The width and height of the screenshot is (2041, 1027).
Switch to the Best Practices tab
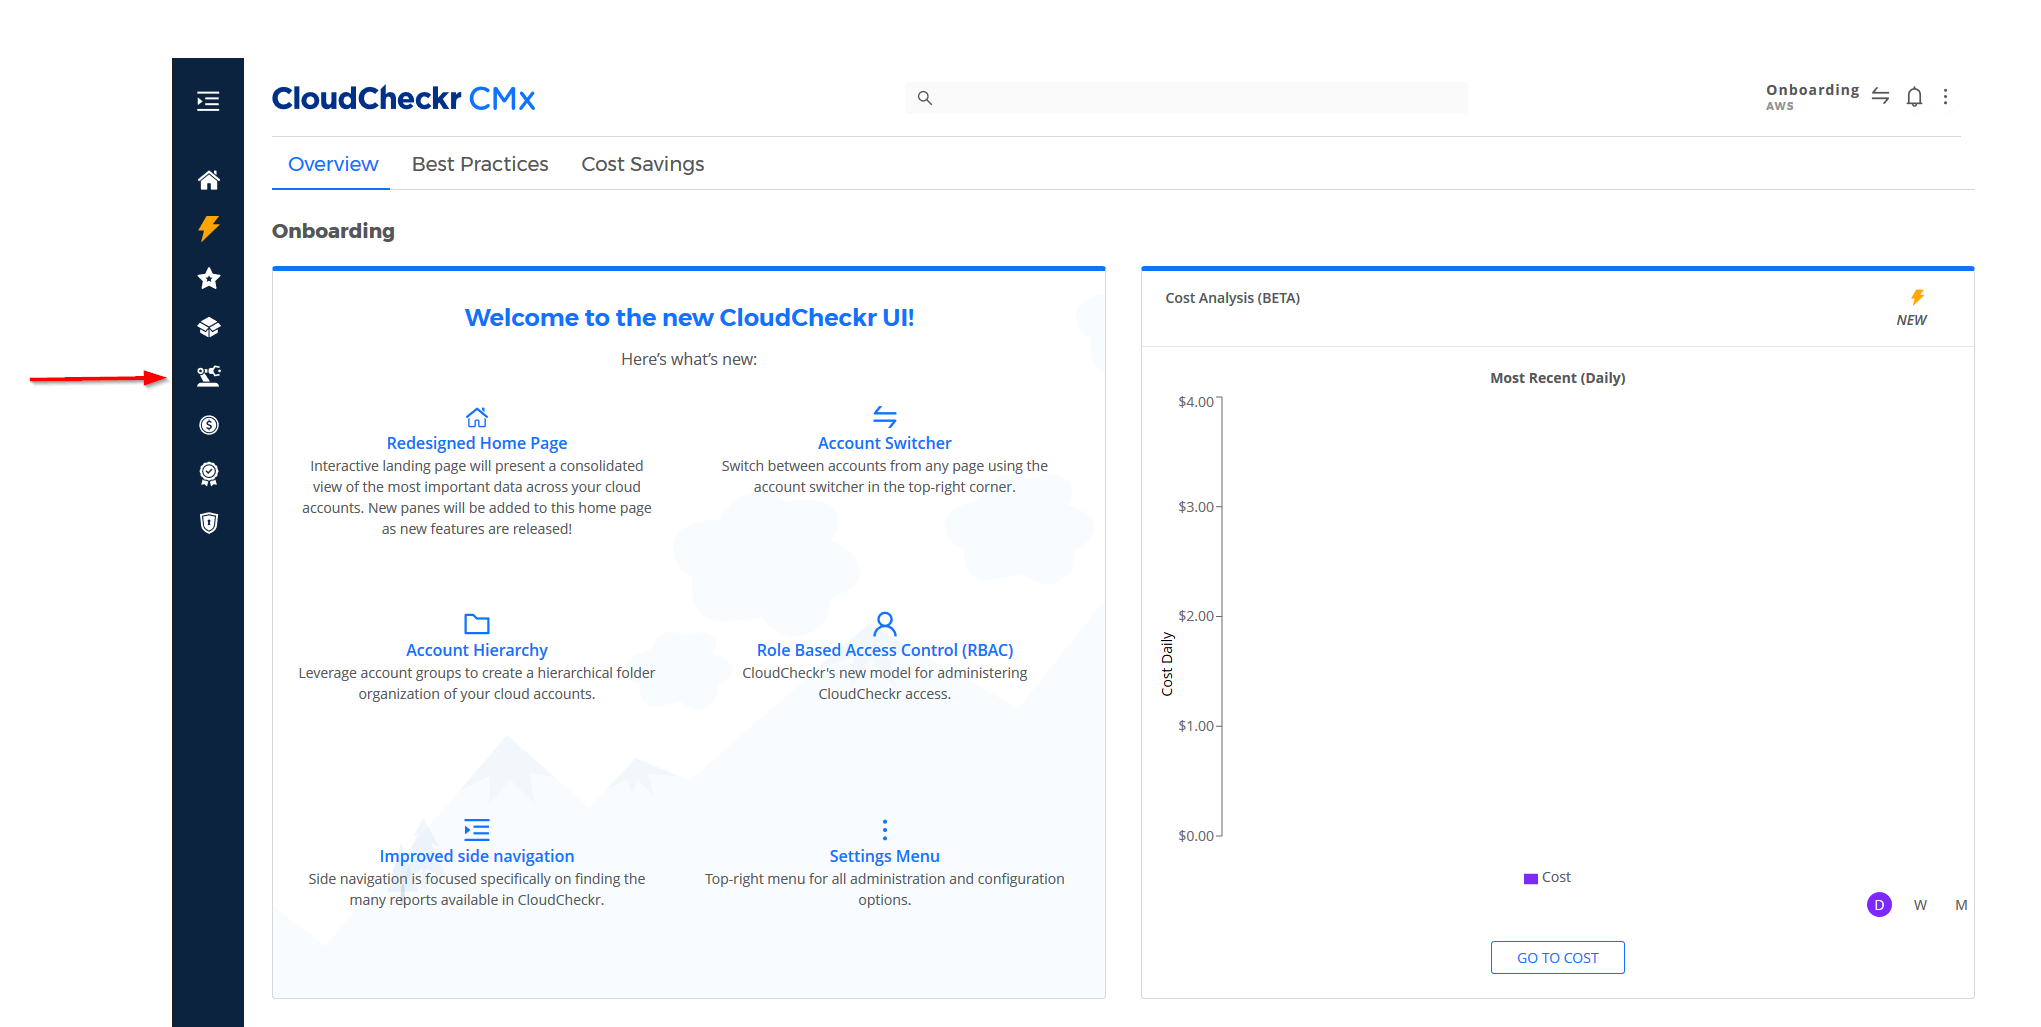coord(480,164)
